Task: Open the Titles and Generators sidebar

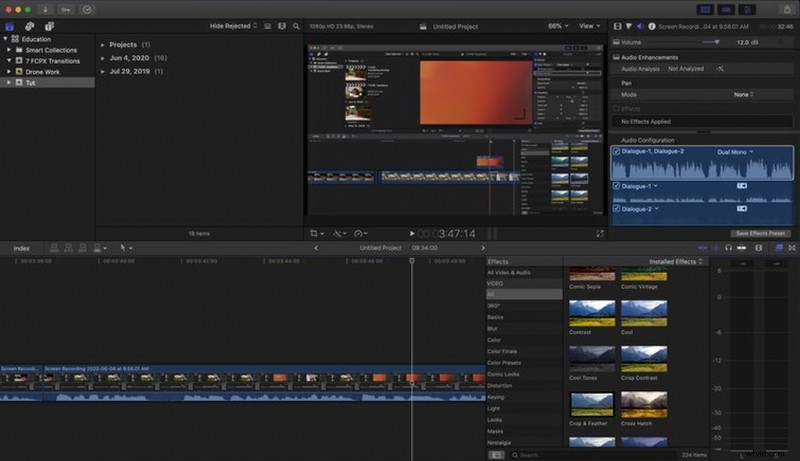Action: [x=49, y=27]
